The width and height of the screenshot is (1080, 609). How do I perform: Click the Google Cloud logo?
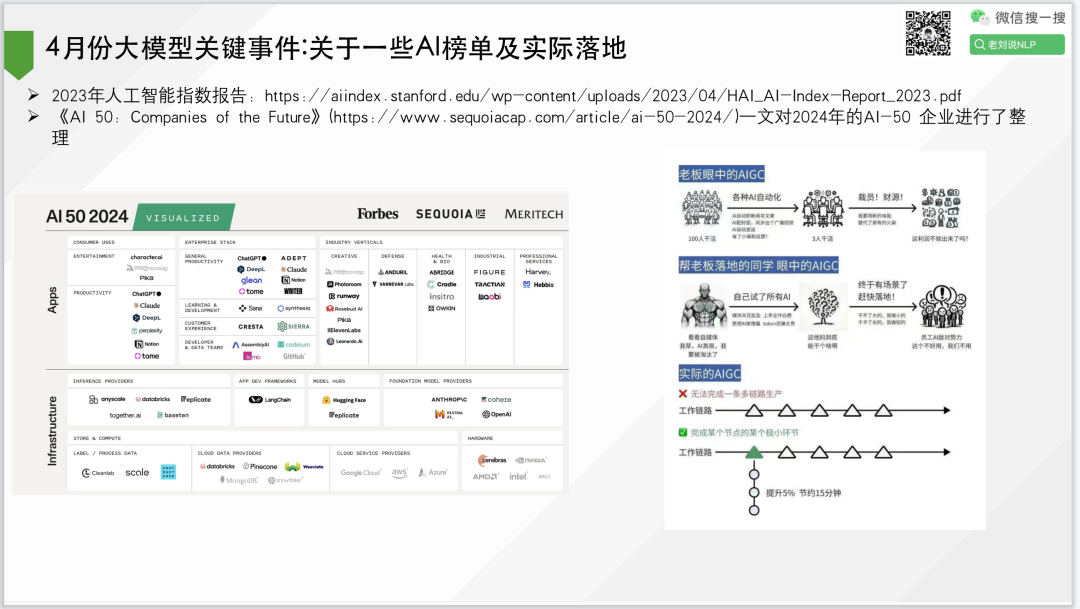pos(361,473)
